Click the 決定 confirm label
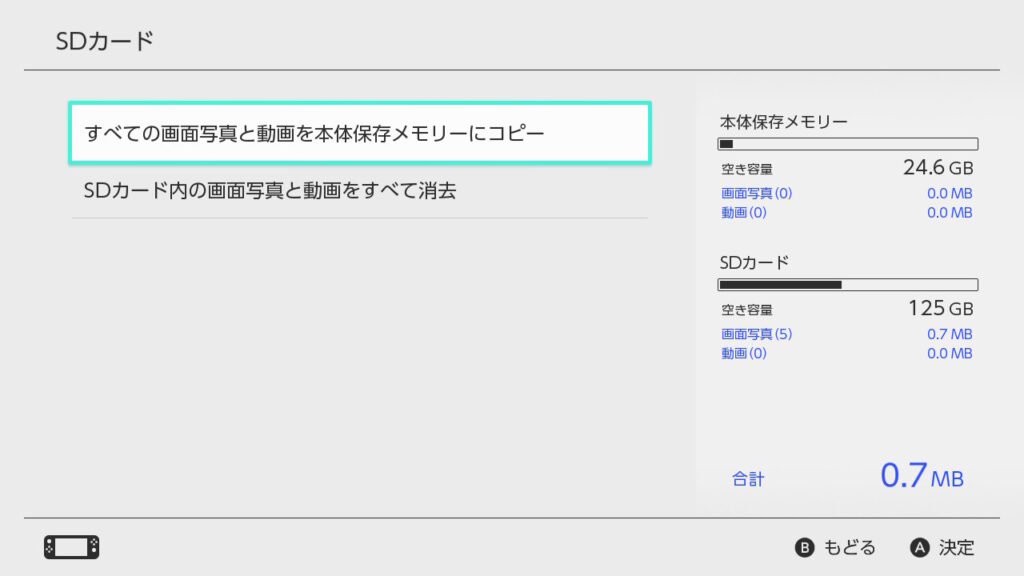Screen dimensions: 1024x576 (x=957, y=547)
